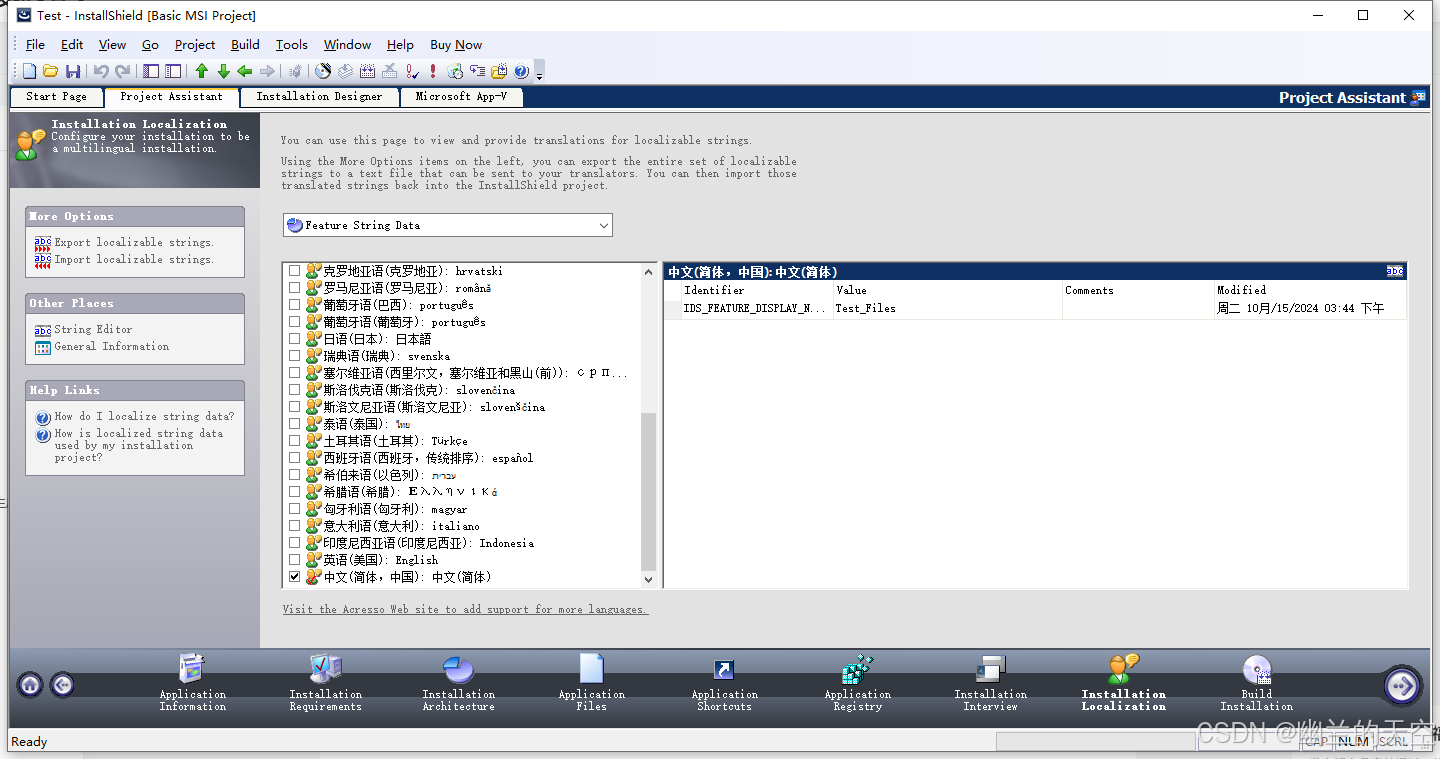Click the Redo arrow in the toolbar
The image size is (1440, 759).
coord(123,71)
